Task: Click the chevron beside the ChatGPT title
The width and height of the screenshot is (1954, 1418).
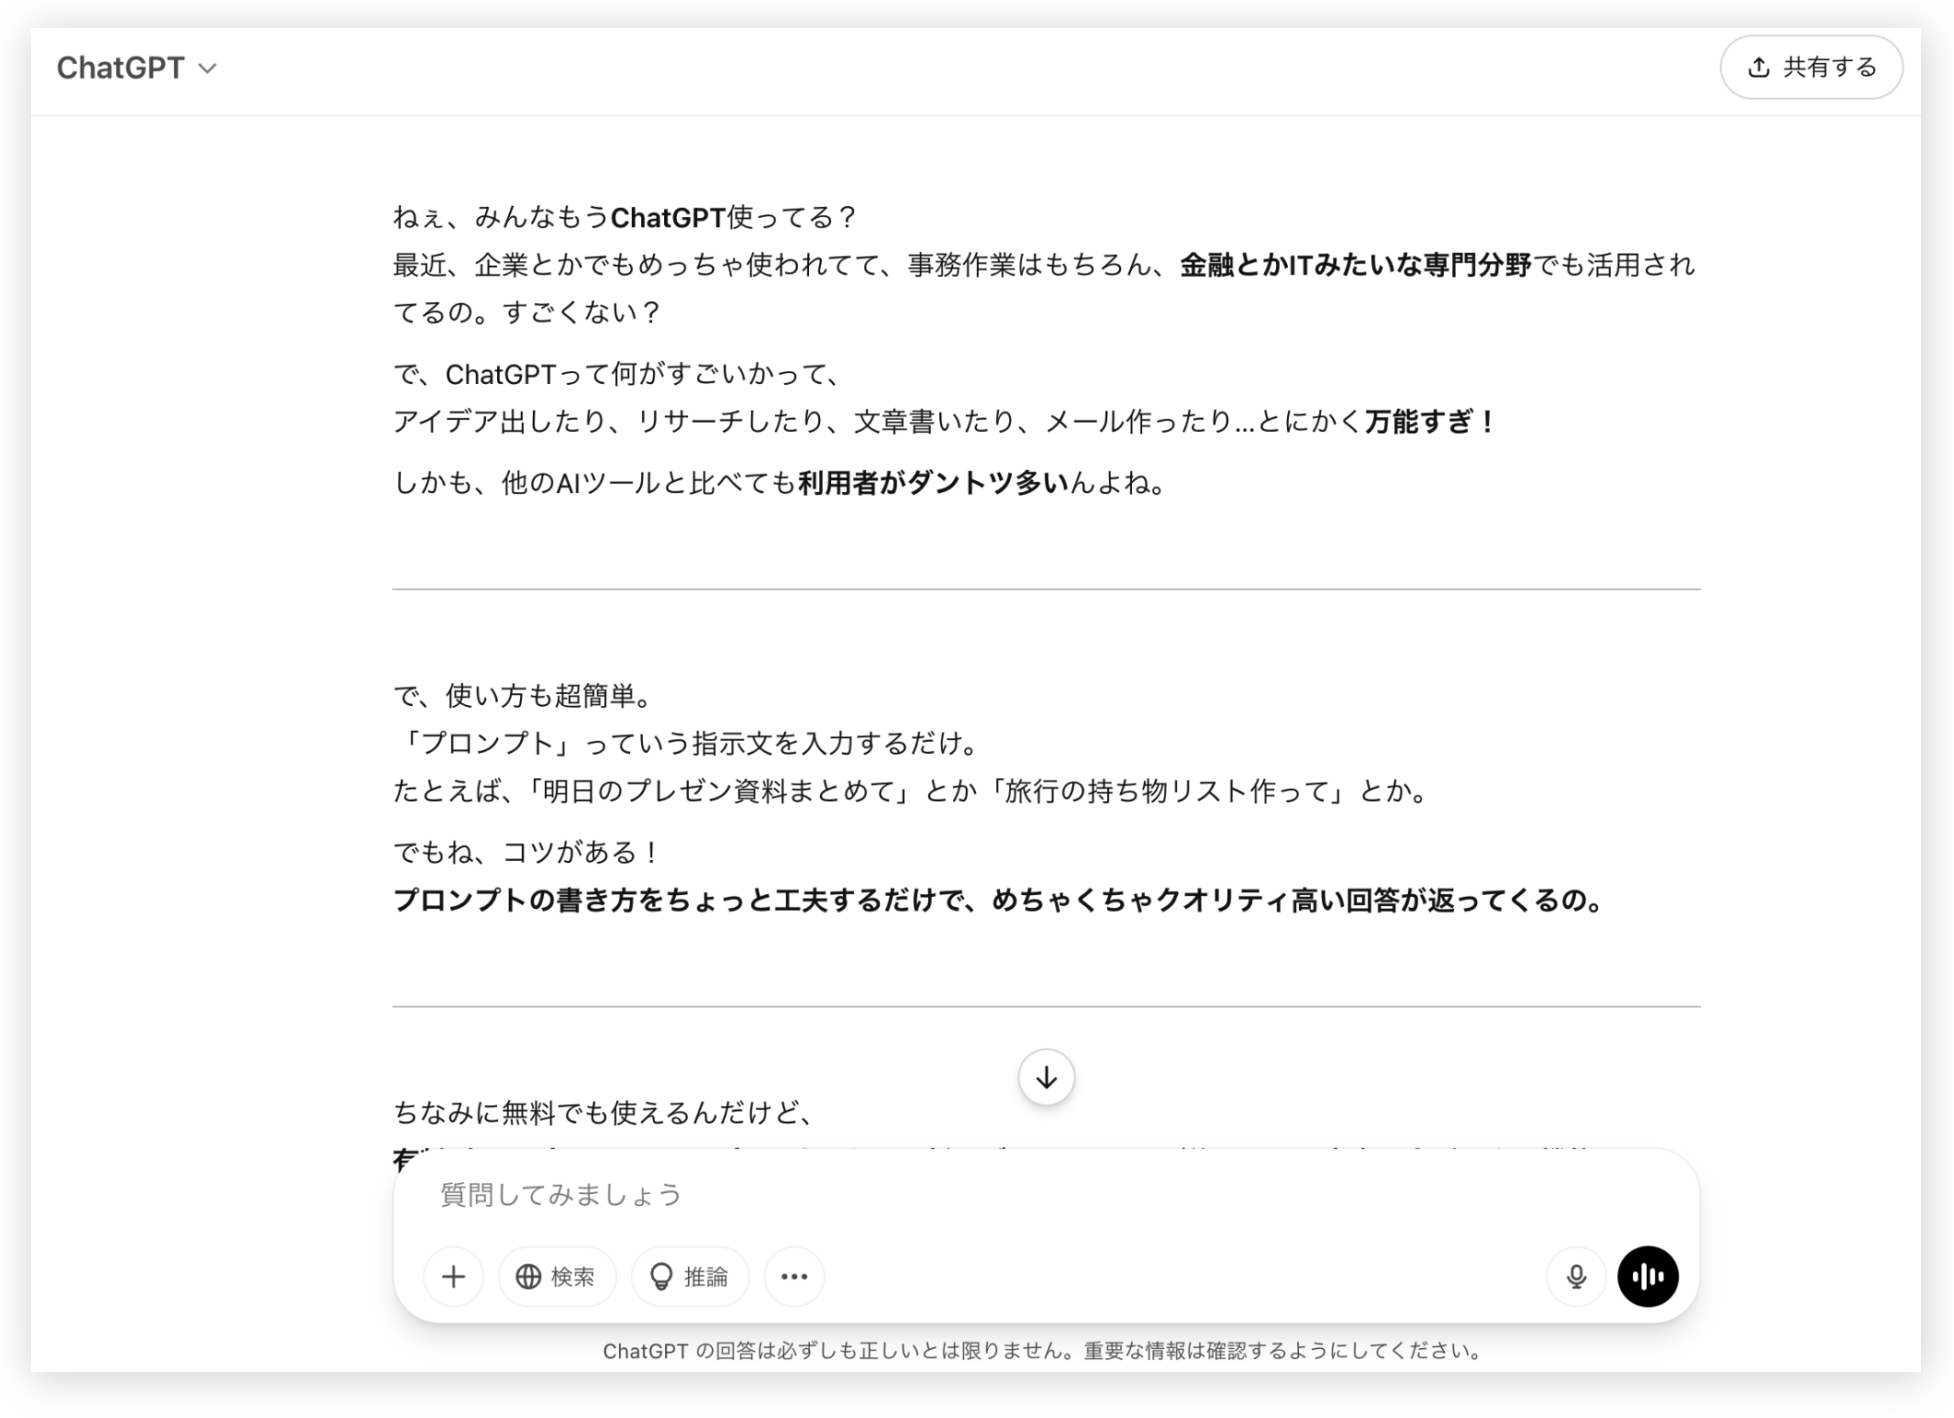Action: click(208, 69)
